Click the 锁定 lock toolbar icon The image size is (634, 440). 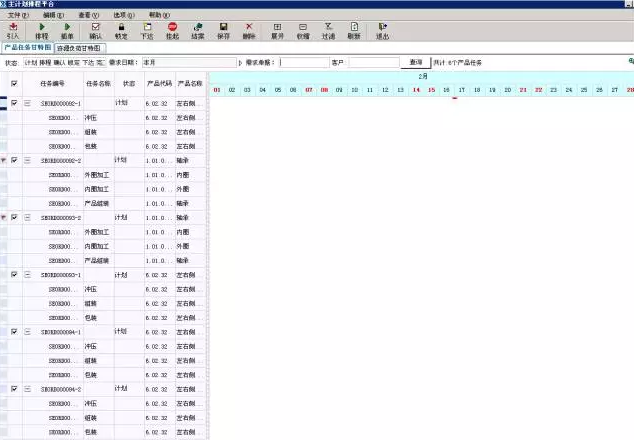tap(121, 27)
